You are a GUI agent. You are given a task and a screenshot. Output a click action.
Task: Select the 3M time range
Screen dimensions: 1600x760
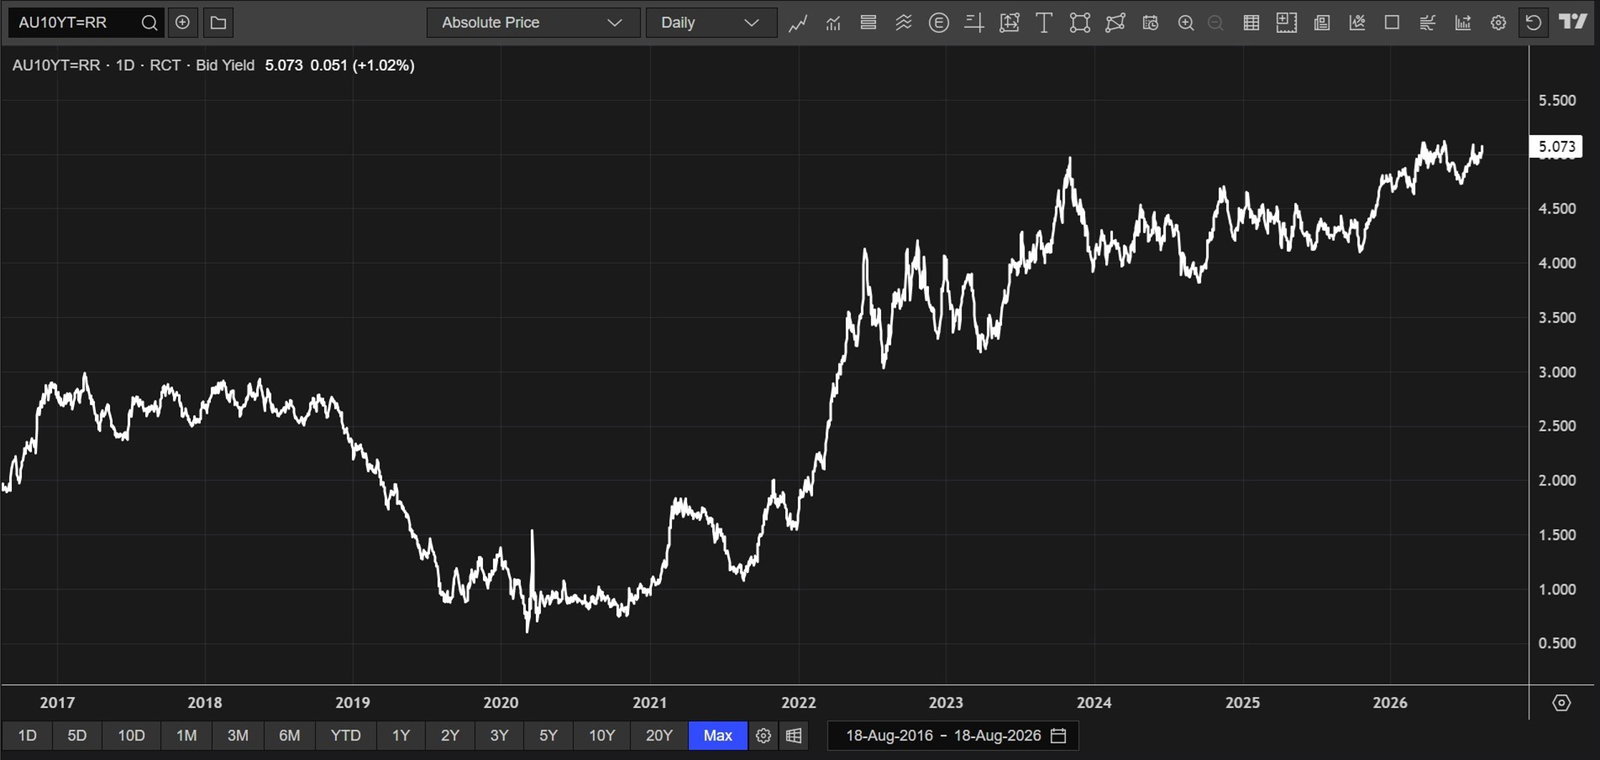point(238,736)
